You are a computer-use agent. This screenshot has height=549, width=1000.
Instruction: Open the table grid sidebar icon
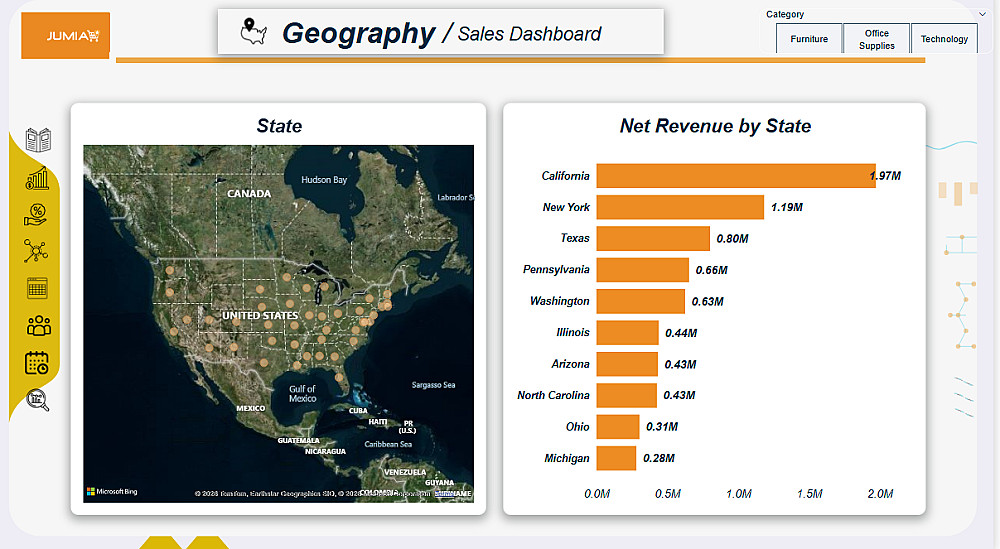(38, 288)
